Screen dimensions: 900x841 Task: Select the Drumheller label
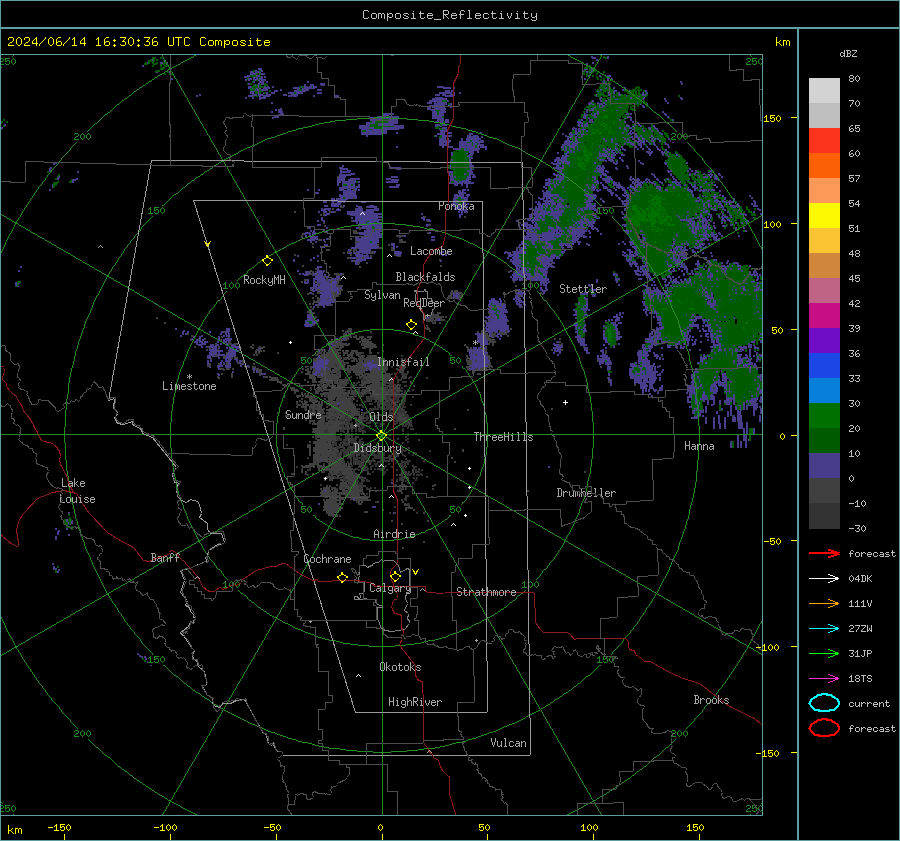point(586,493)
